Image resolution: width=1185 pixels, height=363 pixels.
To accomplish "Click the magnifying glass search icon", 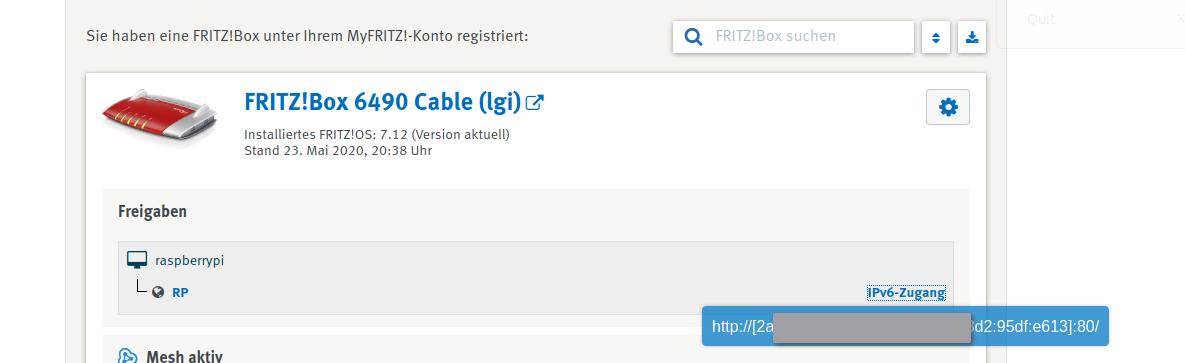I will point(693,36).
